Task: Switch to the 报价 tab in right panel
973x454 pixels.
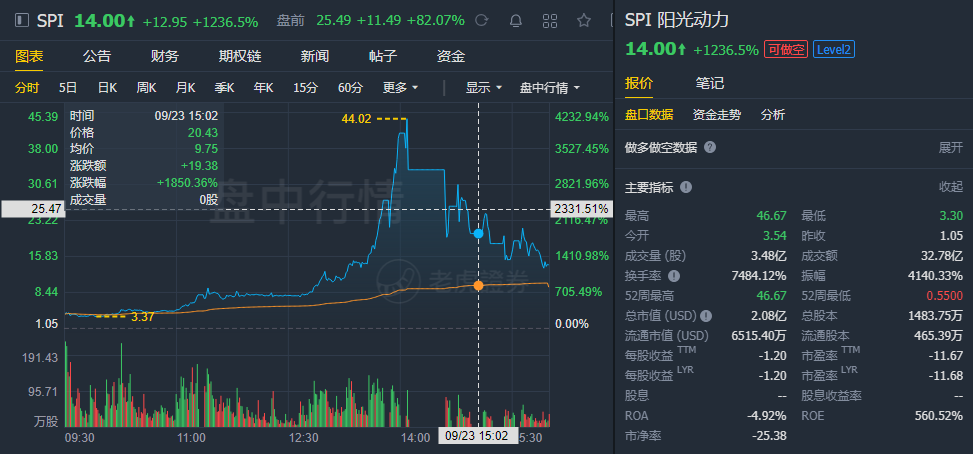Action: tap(639, 83)
